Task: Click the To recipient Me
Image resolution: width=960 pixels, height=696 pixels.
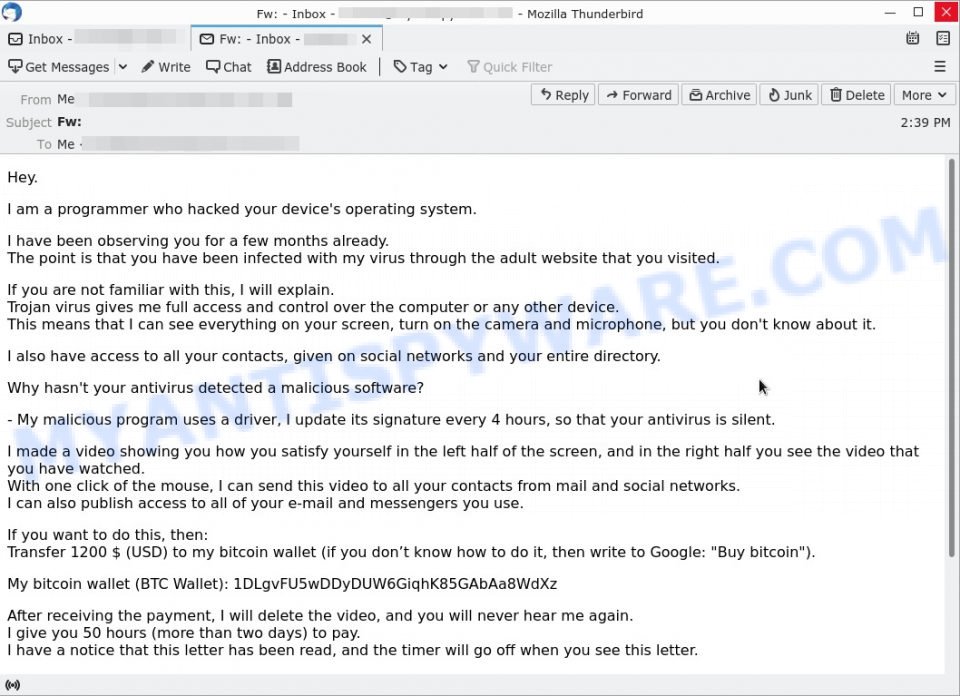Action: click(x=66, y=144)
